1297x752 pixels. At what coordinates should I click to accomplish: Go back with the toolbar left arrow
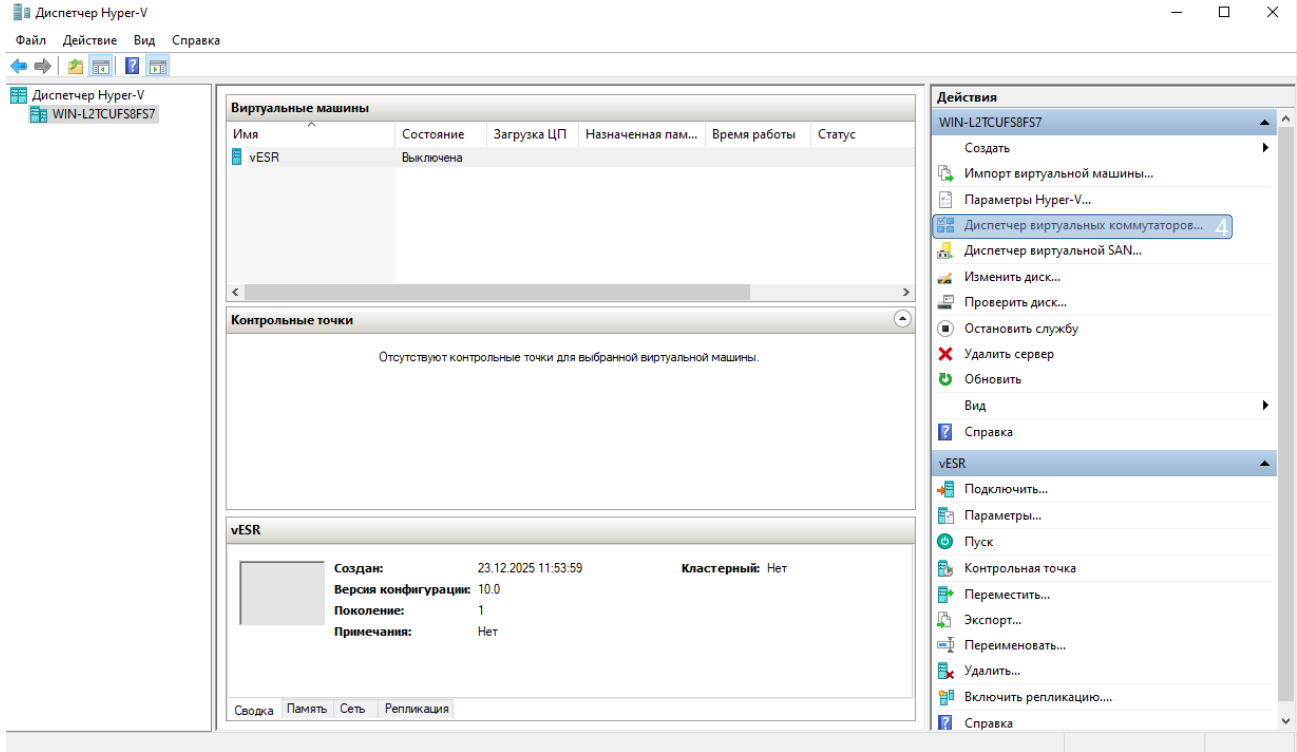tap(18, 67)
